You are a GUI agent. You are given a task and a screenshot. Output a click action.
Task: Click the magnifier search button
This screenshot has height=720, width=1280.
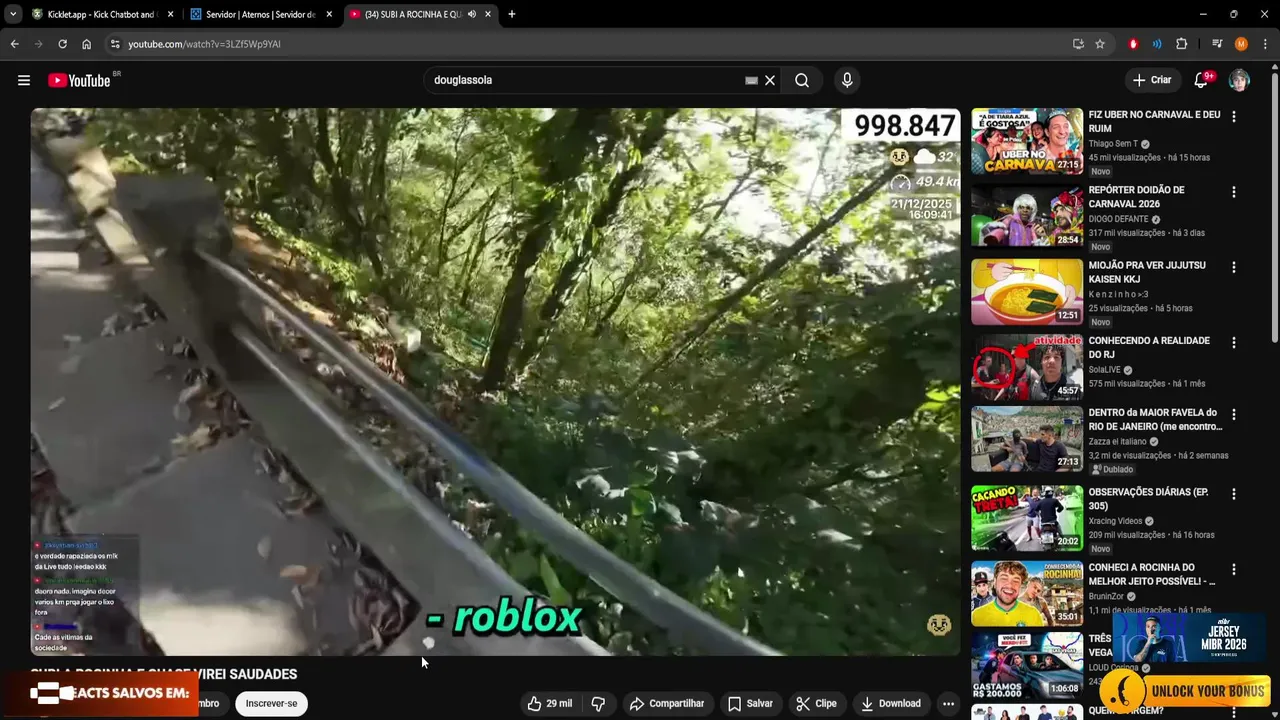[x=802, y=80]
